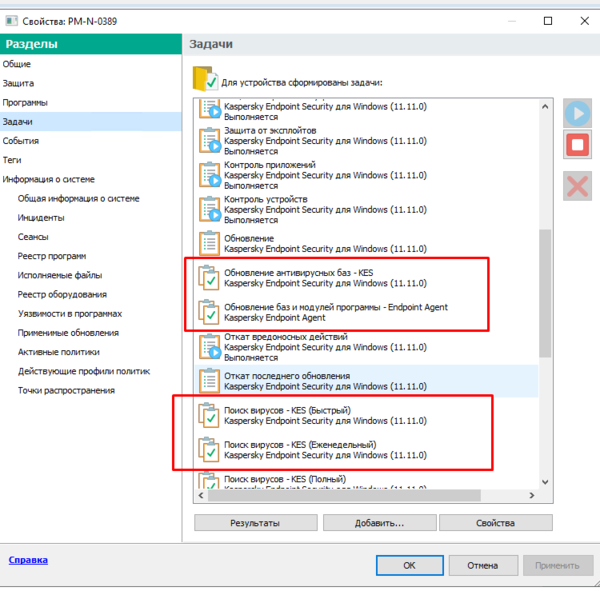This screenshot has height=591, width=600.
Task: Open the Инциденты subsection
Action: point(41,218)
